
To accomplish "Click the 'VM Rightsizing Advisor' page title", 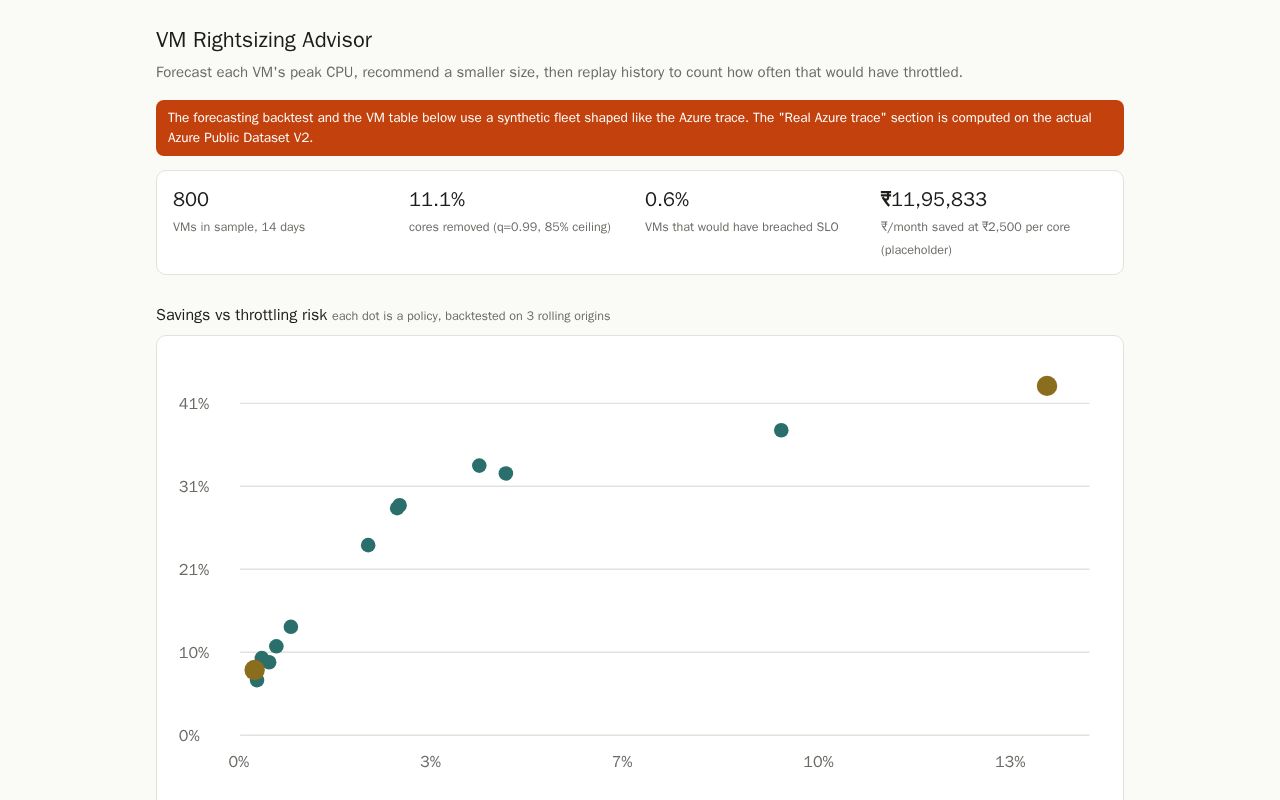I will (264, 40).
